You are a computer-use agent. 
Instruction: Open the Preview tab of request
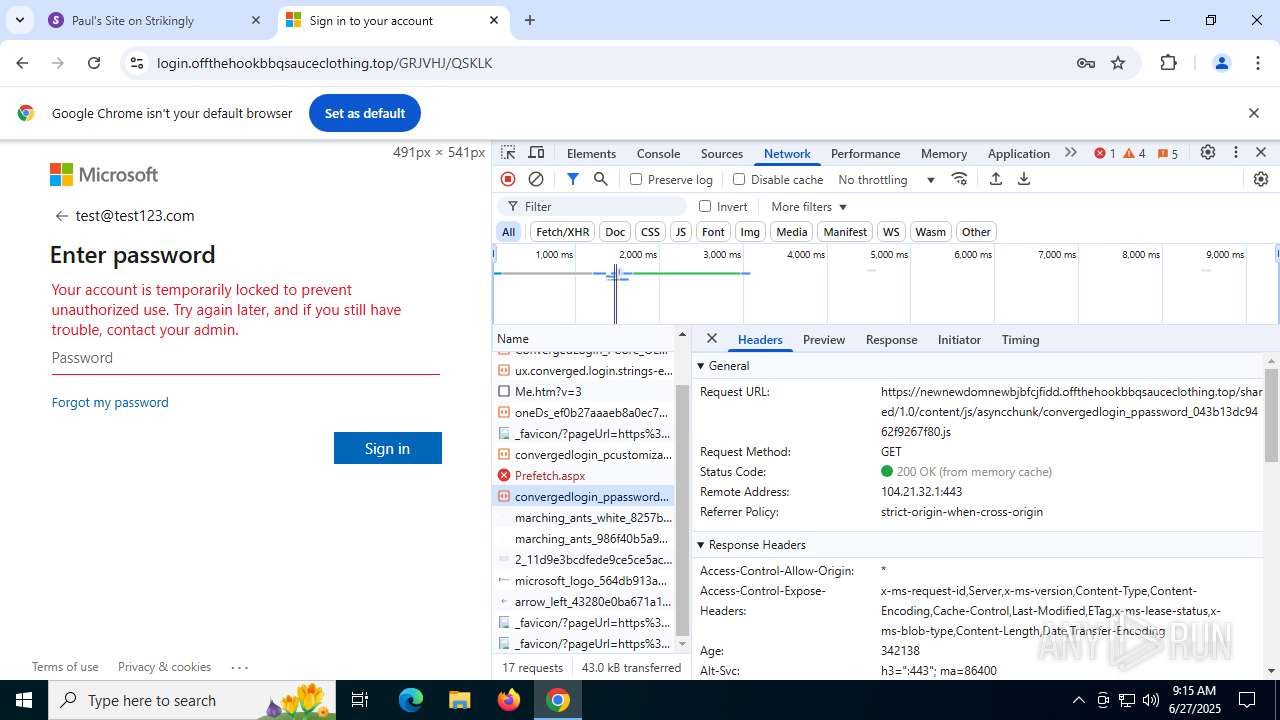pyautogui.click(x=824, y=340)
